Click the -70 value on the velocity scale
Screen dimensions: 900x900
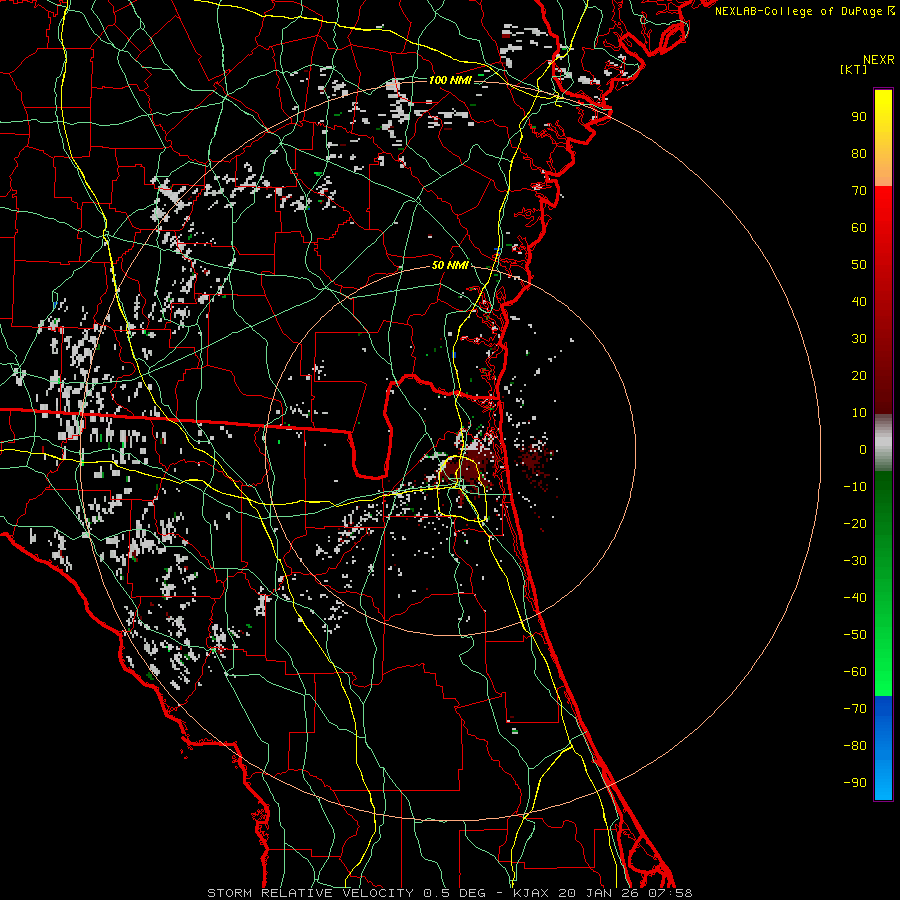(855, 709)
